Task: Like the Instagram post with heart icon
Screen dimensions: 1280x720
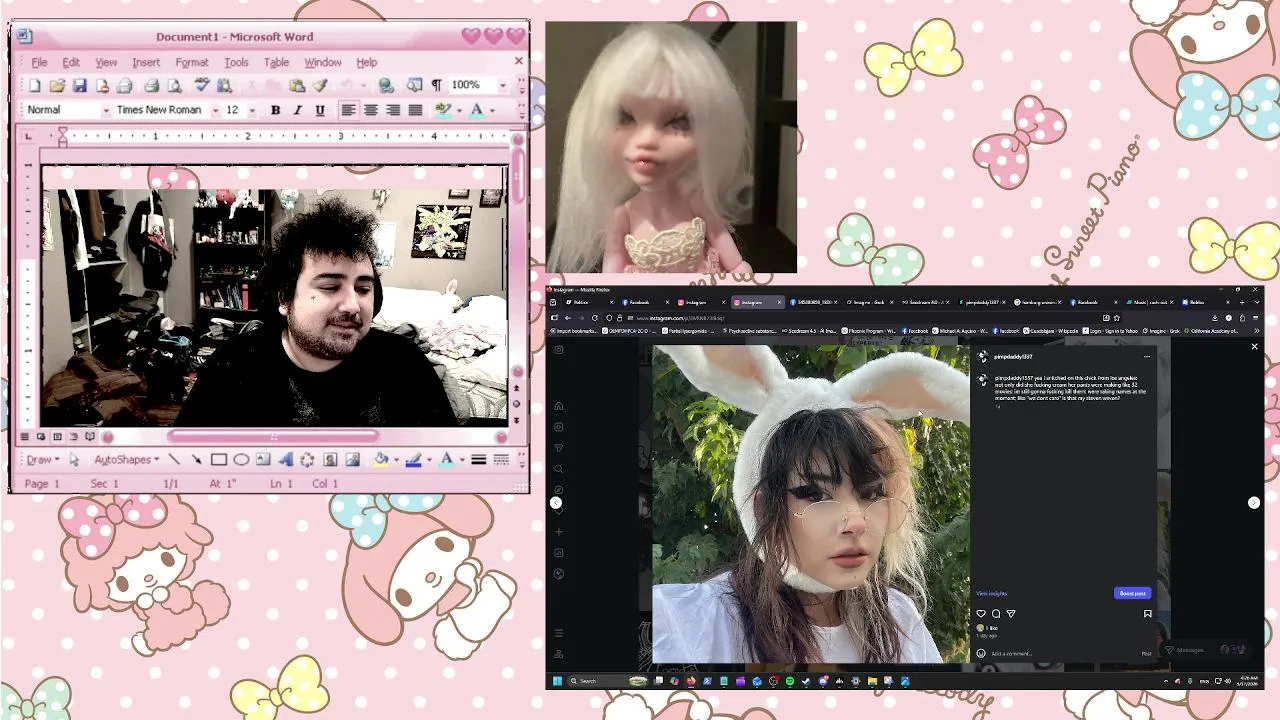Action: coord(981,614)
